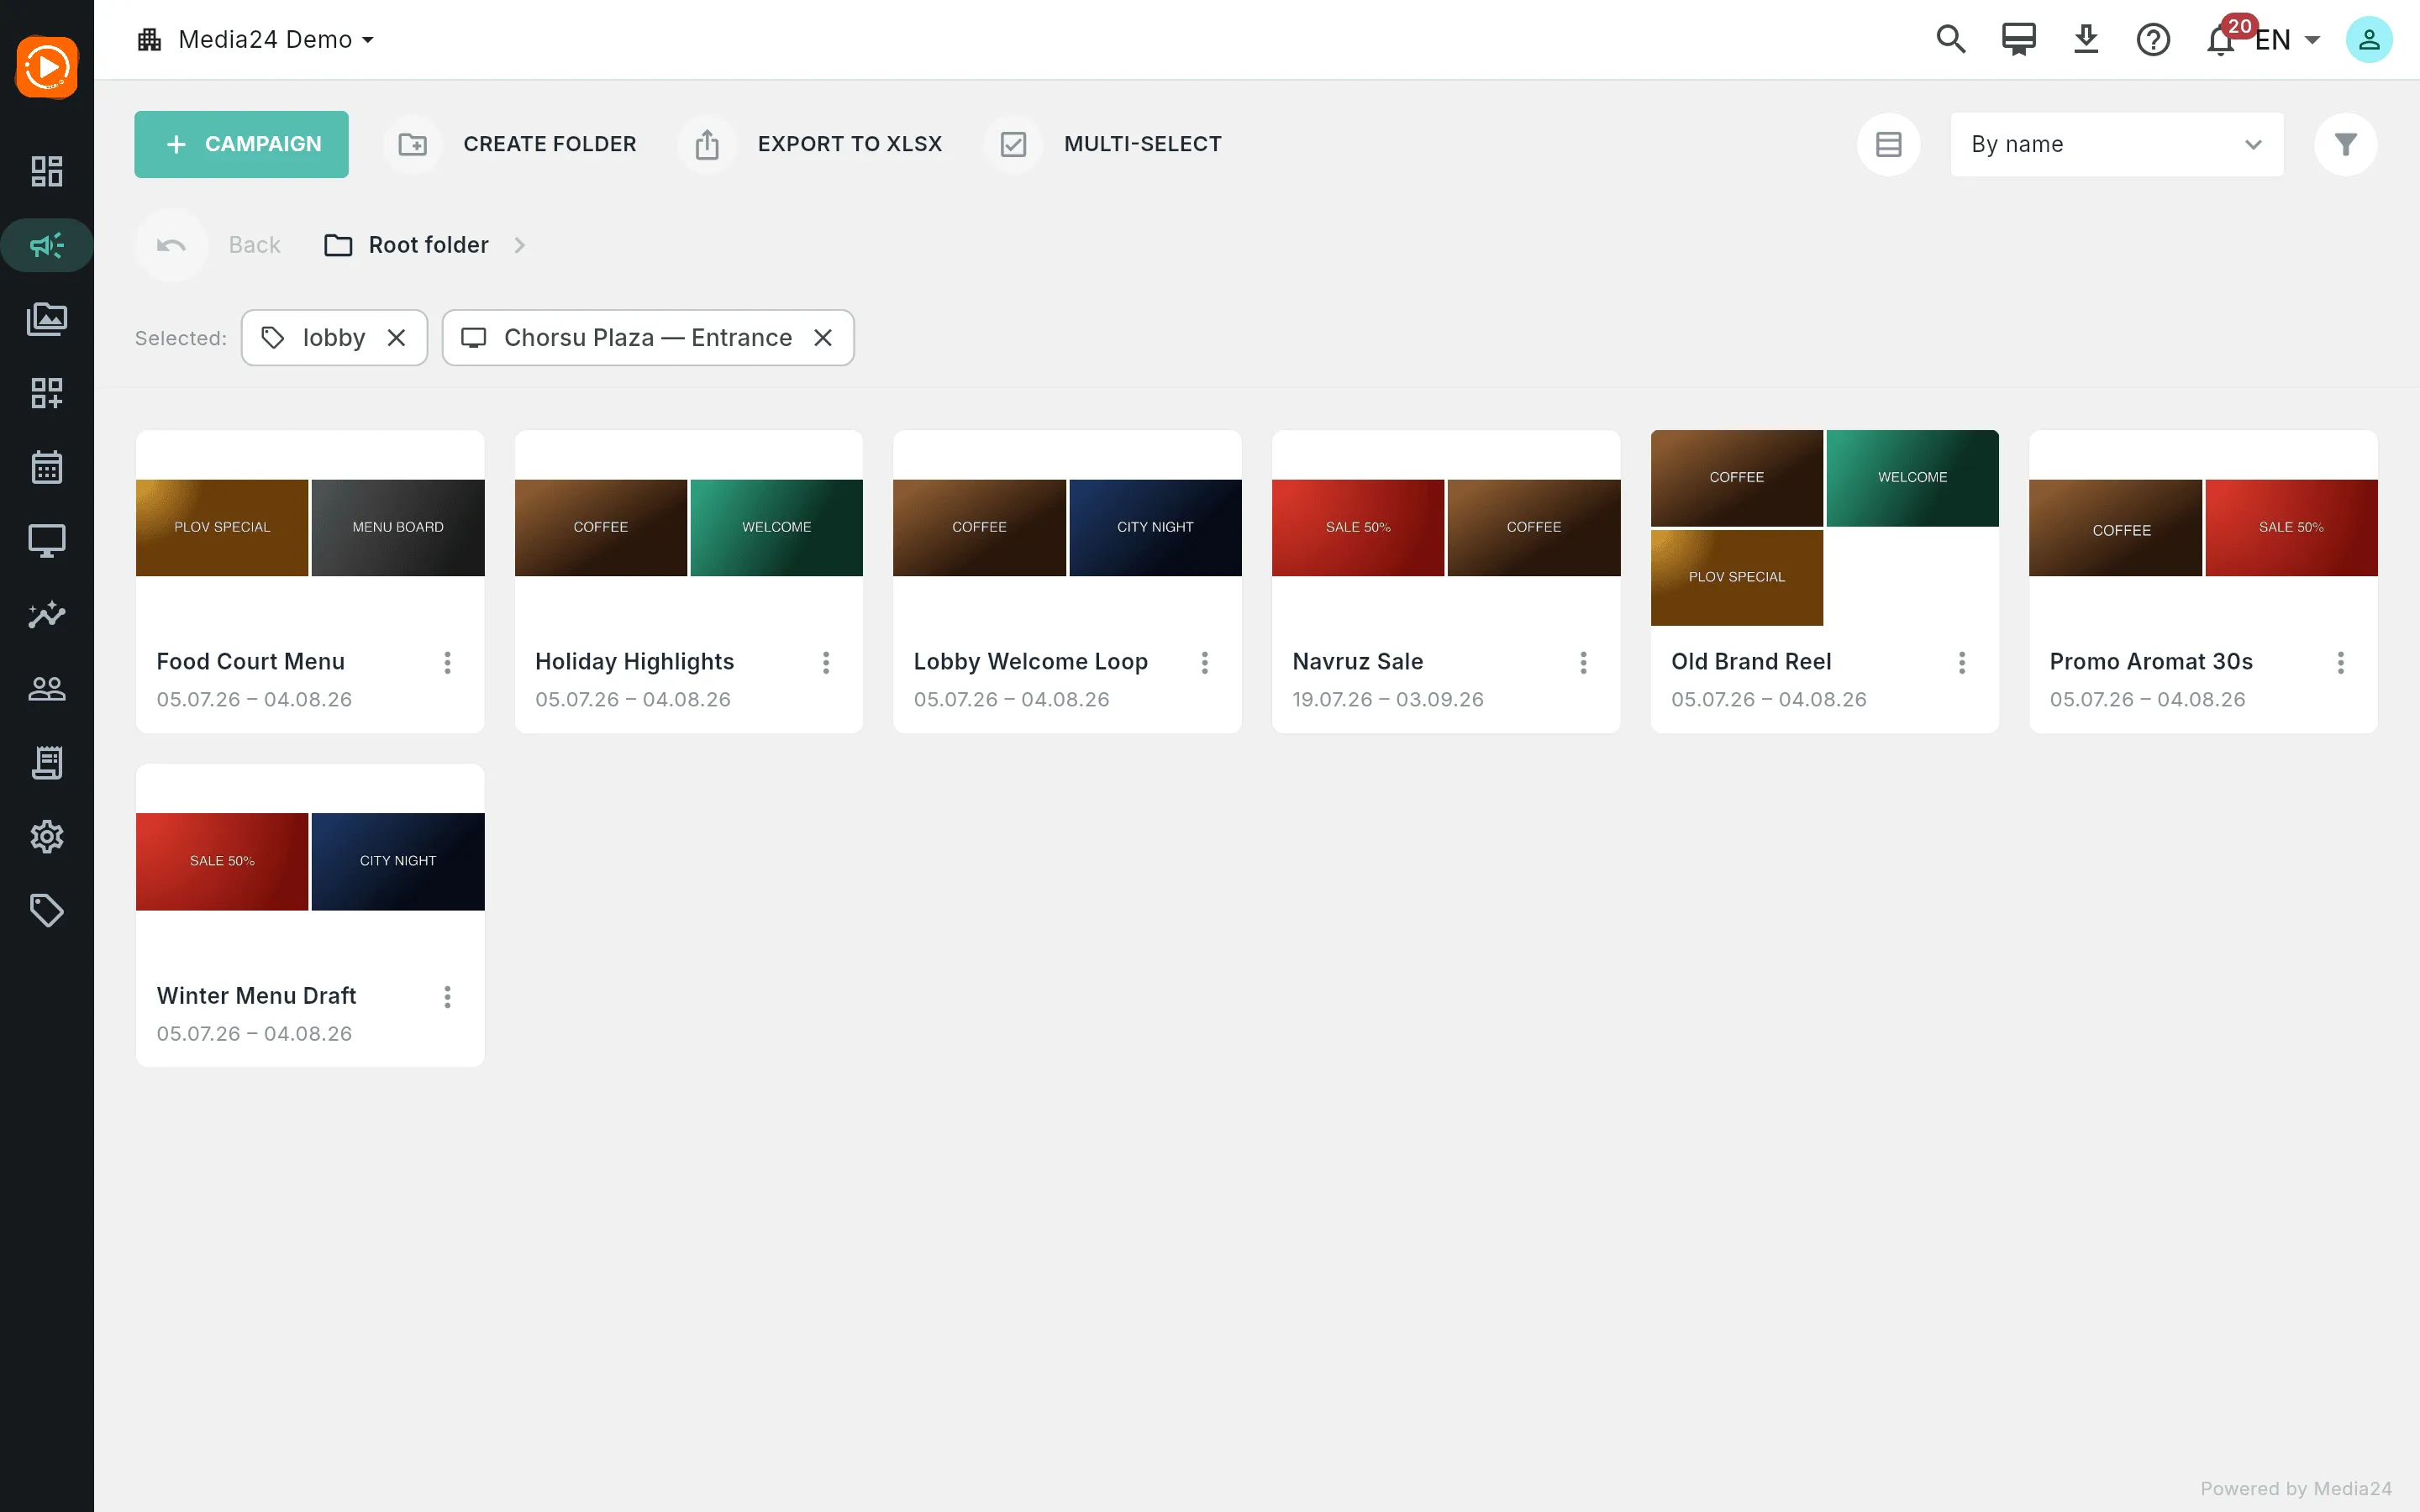Open the notifications bell
2420x1512 pixels.
pos(2220,40)
